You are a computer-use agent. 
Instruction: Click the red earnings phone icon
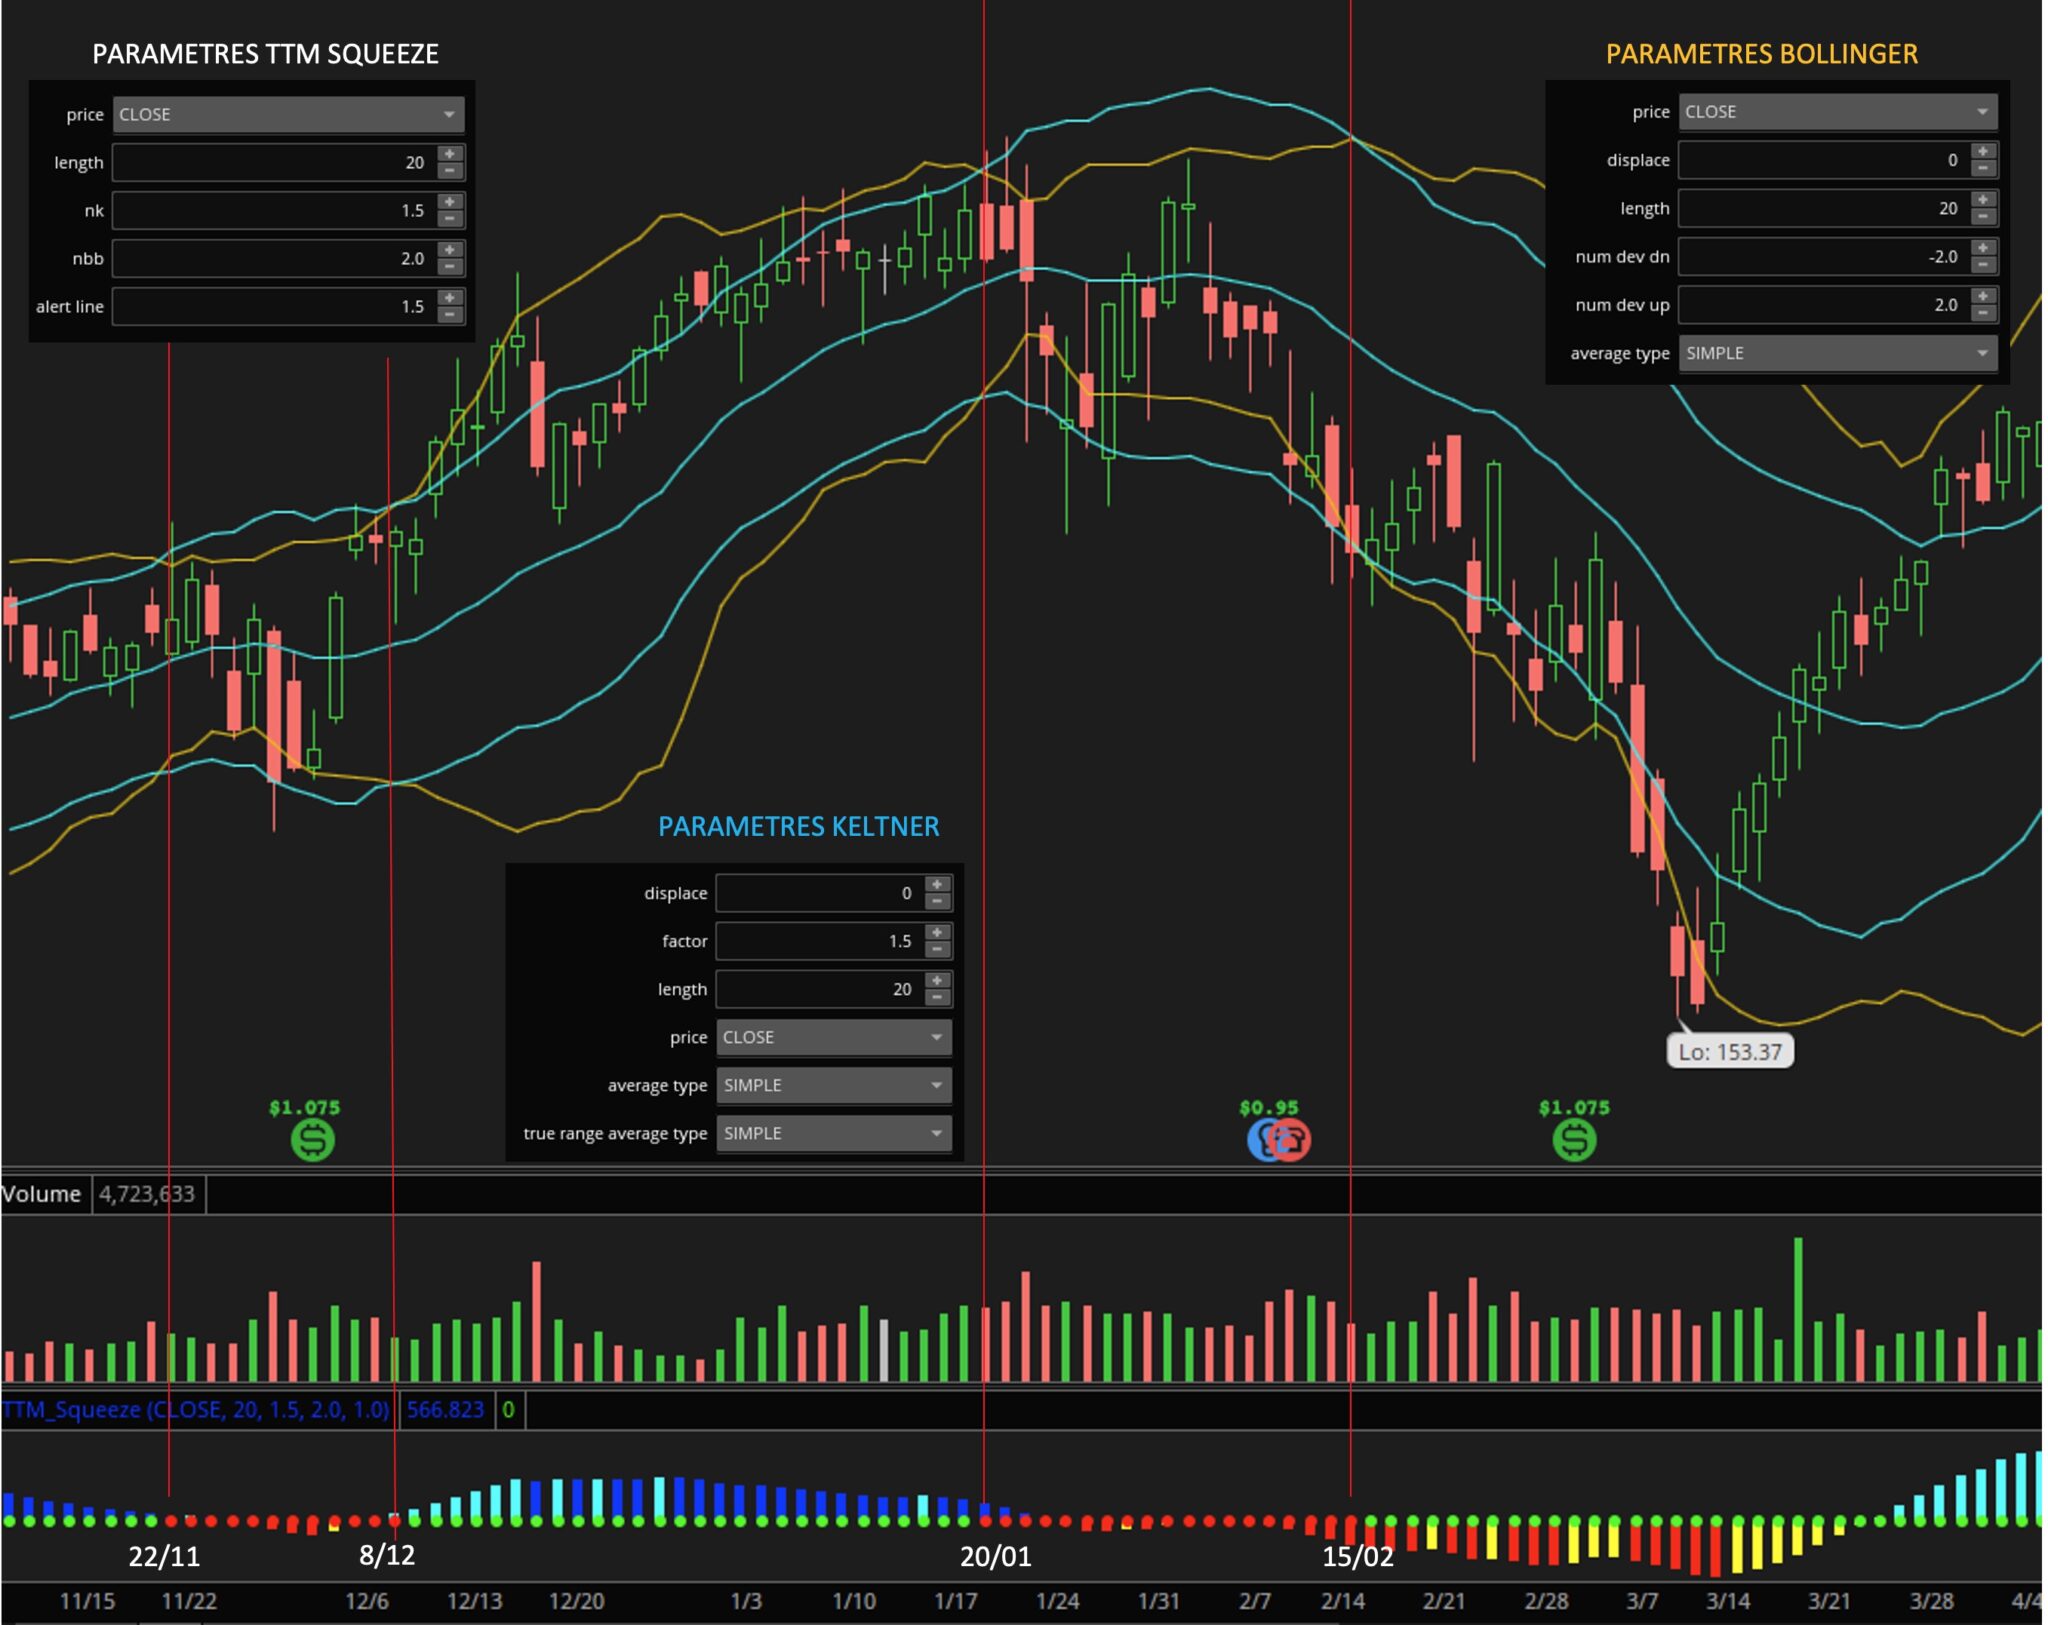(1291, 1140)
